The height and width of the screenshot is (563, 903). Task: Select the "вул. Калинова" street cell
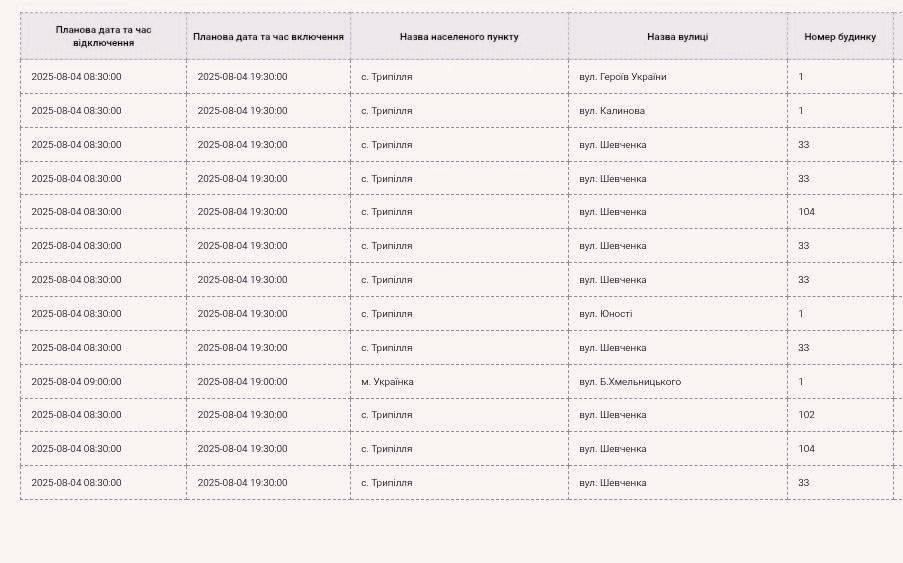[x=612, y=111]
